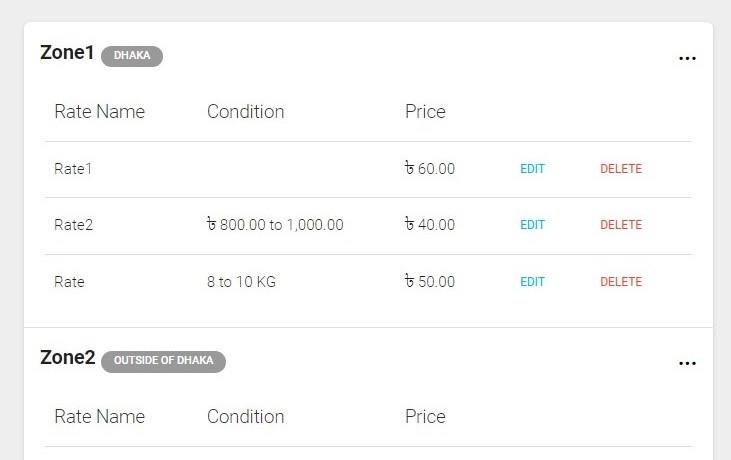This screenshot has height=460, width=731.
Task: Click Zone2's Price column header
Action: [x=425, y=417]
